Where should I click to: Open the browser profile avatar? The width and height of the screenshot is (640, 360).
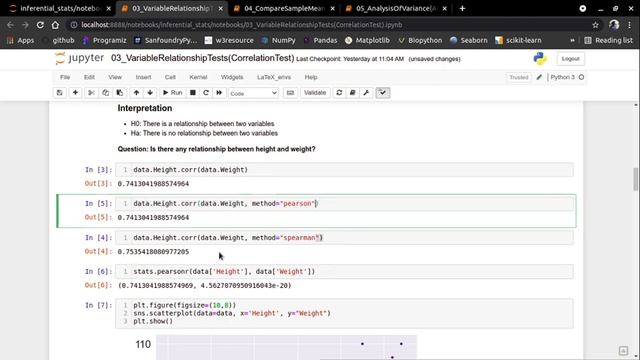(x=614, y=25)
